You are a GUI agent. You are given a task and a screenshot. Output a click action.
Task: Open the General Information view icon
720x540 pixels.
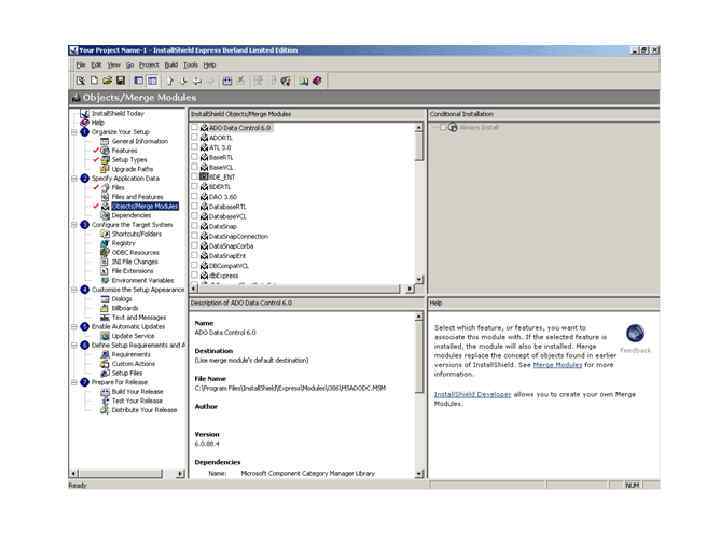[105, 141]
